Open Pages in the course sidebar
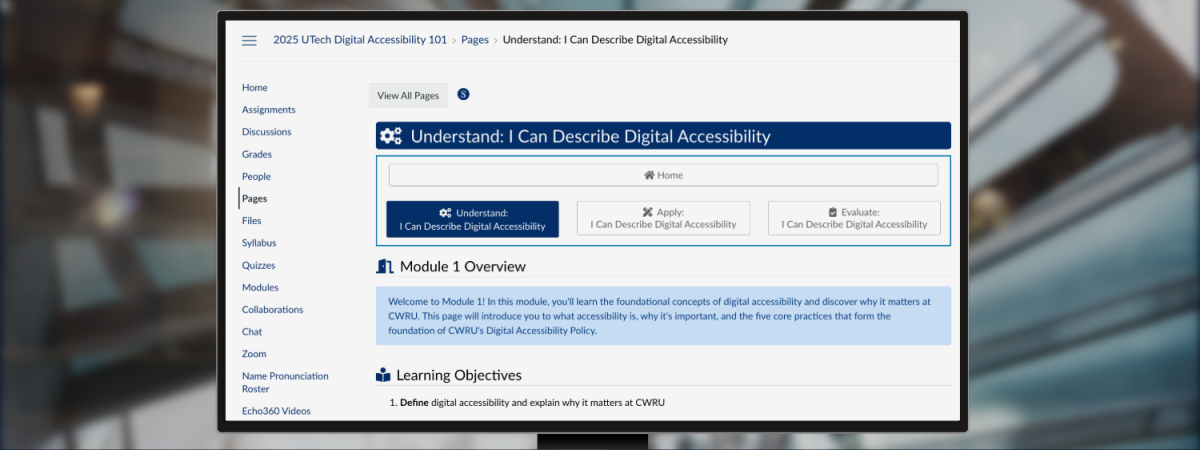The width and height of the screenshot is (1200, 450). [x=254, y=199]
